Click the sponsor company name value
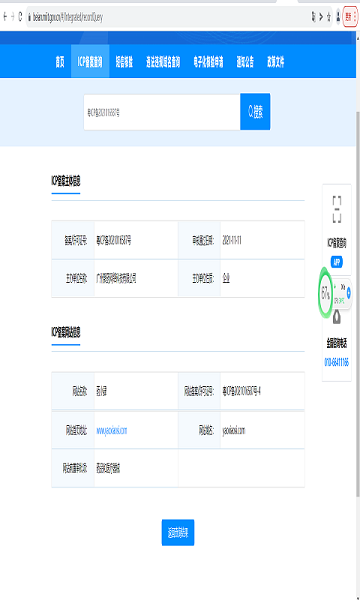The image size is (360, 600). 116,278
